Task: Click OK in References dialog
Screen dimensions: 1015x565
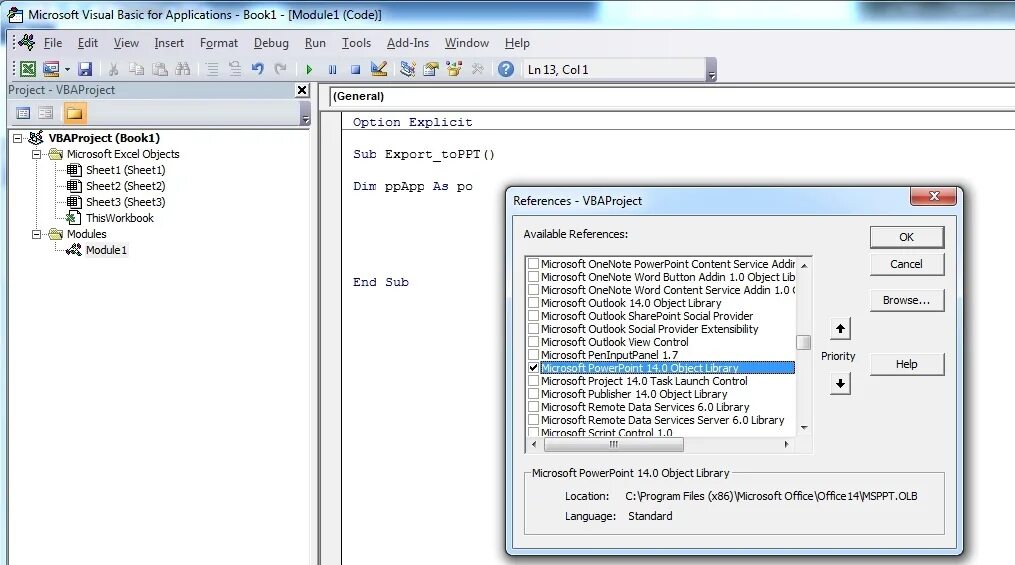Action: click(x=906, y=238)
